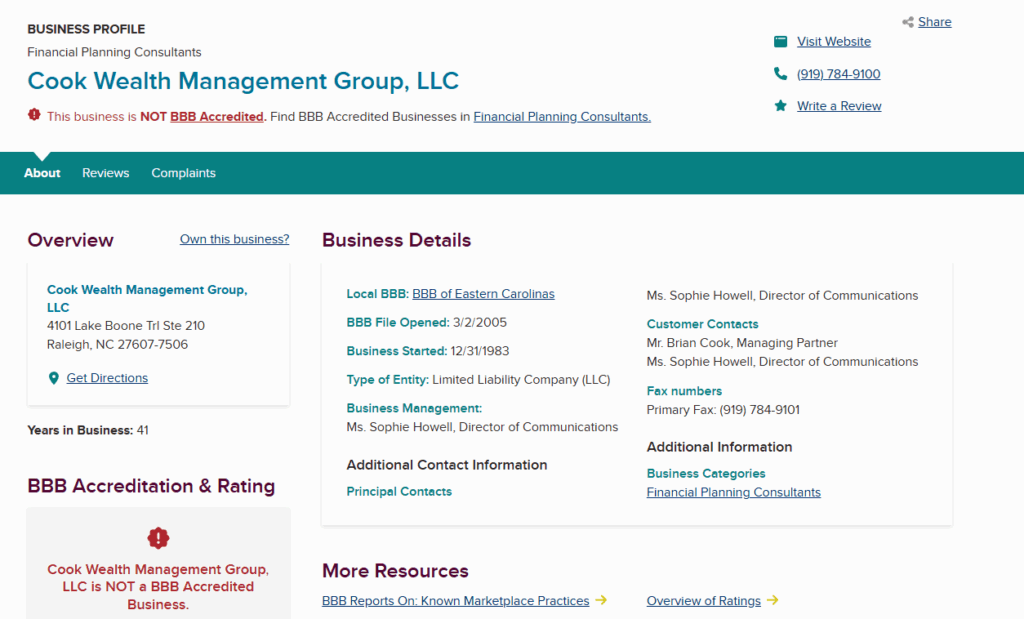Click the BUSINESS PROFILE label

[x=86, y=29]
